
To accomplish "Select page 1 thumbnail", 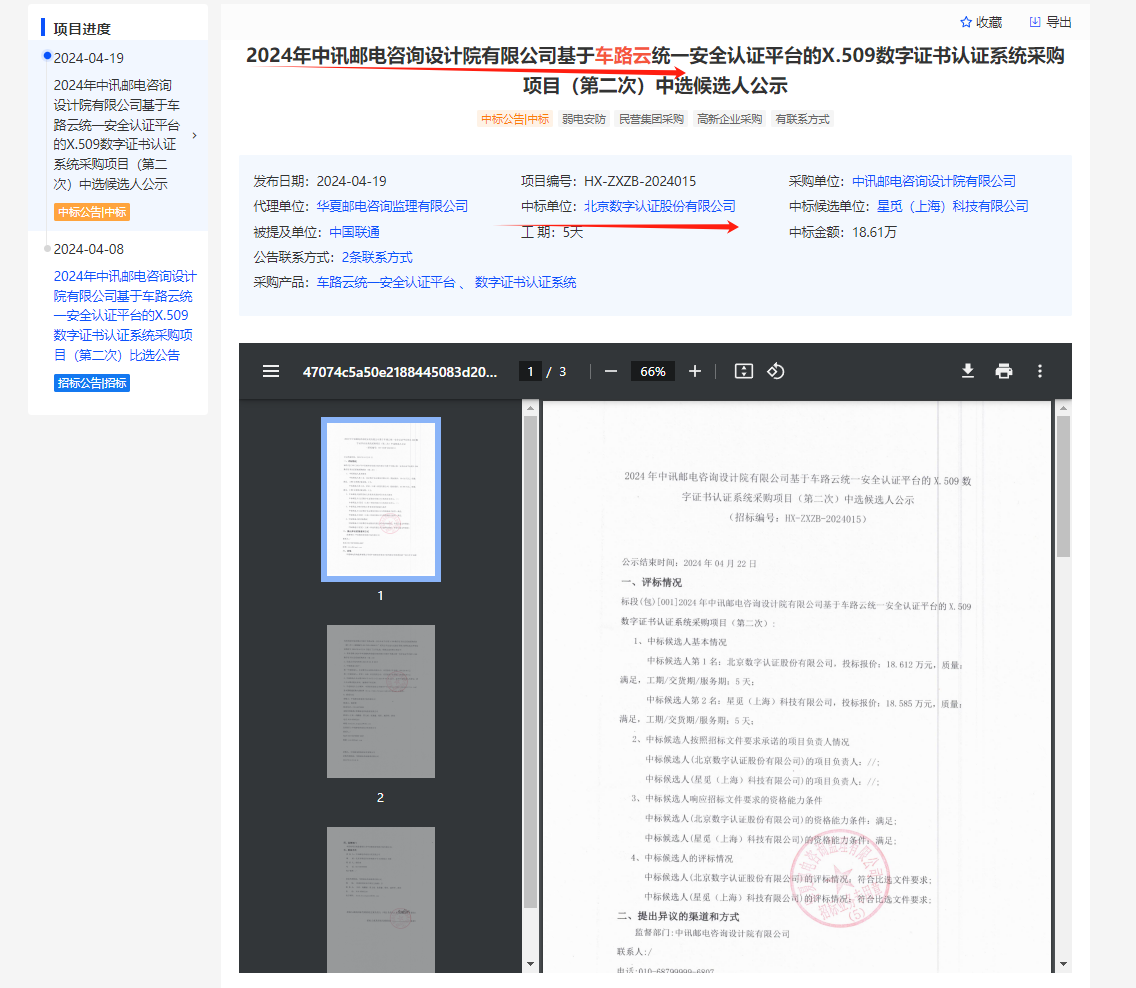I will [381, 499].
